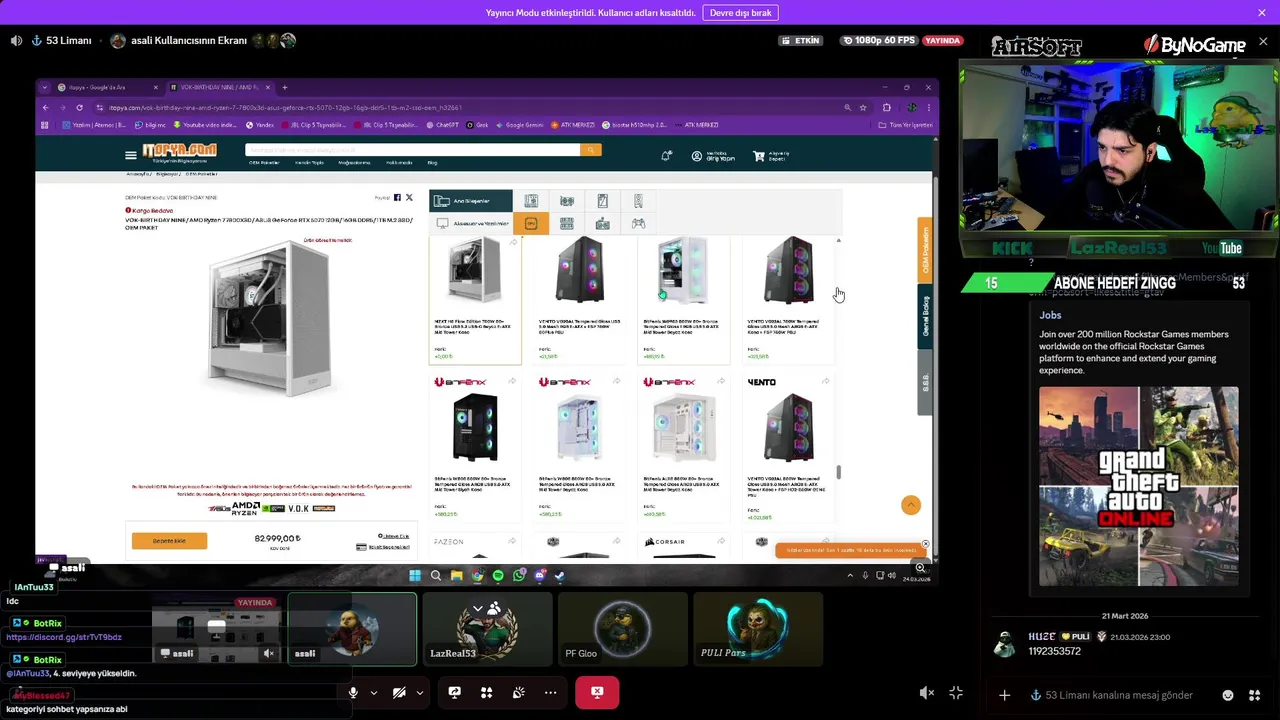Click the Grand Theft Auto Online embed image

point(1138,487)
